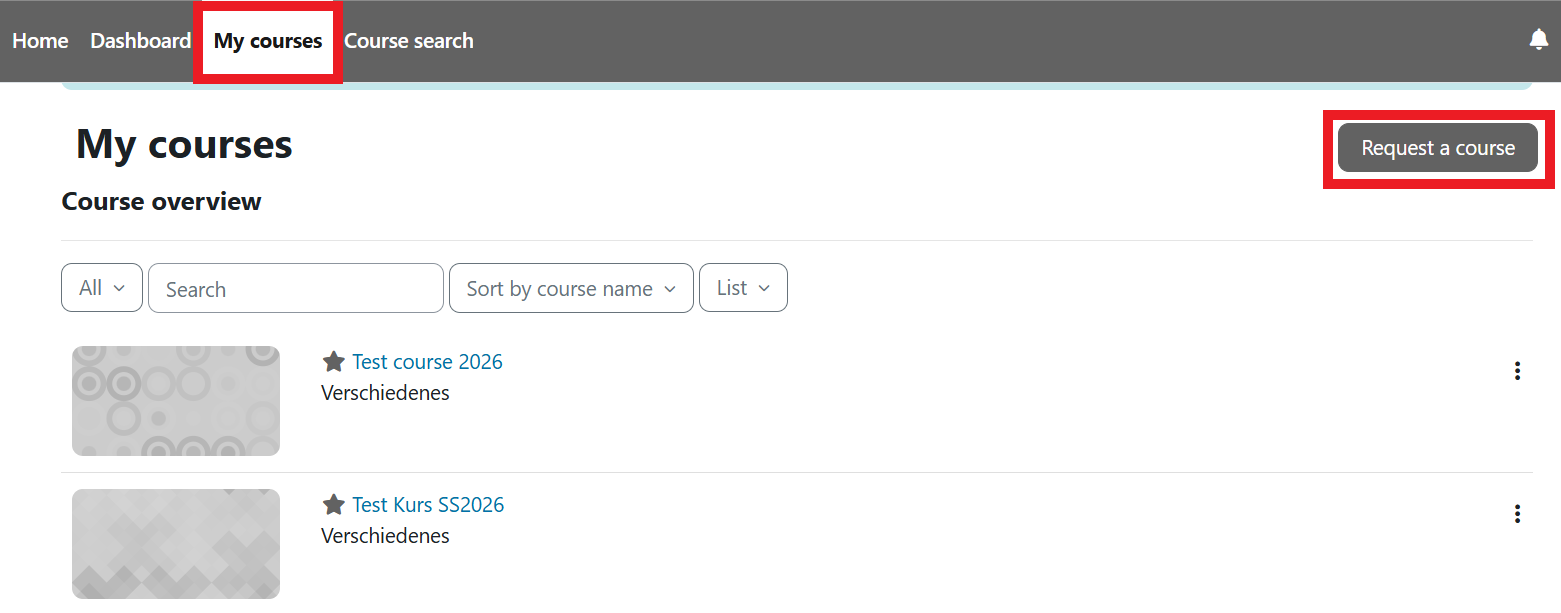Open the Test Kurs SS2026 link
The image size is (1561, 613).
pyautogui.click(x=428, y=505)
